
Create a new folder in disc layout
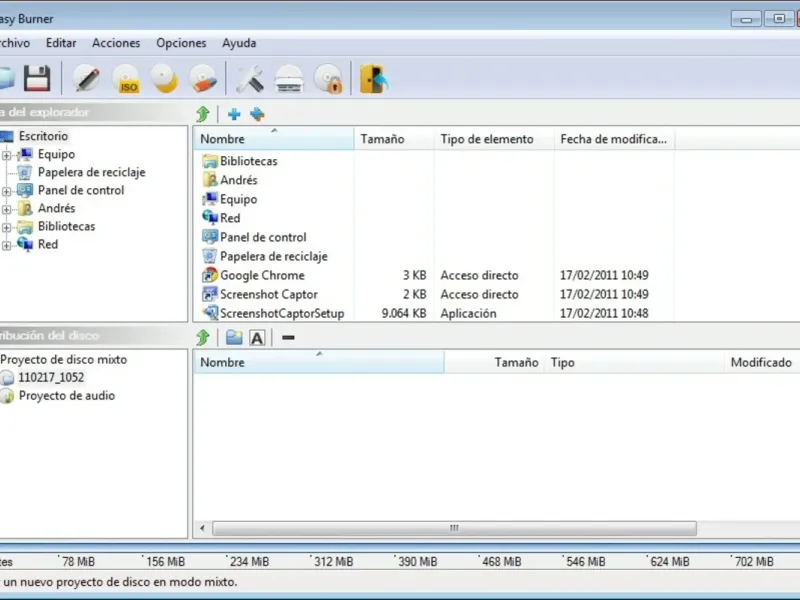[234, 337]
